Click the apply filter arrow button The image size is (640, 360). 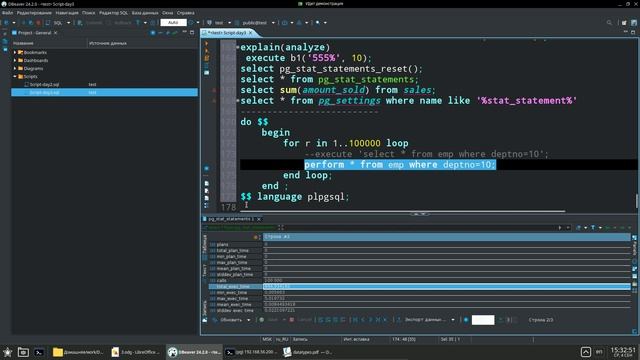560,227
